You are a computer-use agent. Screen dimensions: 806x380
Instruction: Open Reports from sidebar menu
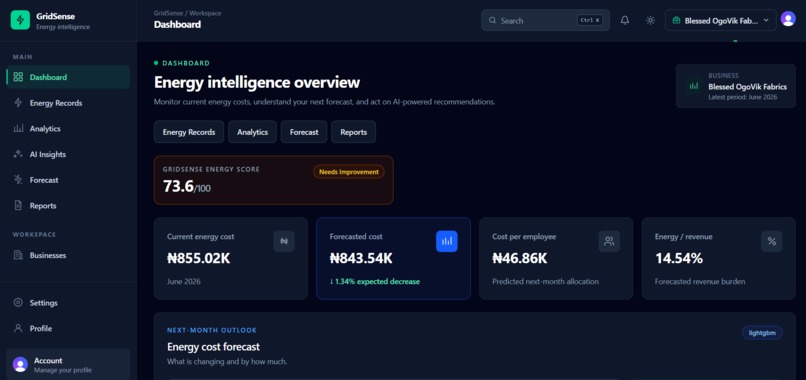(x=68, y=206)
